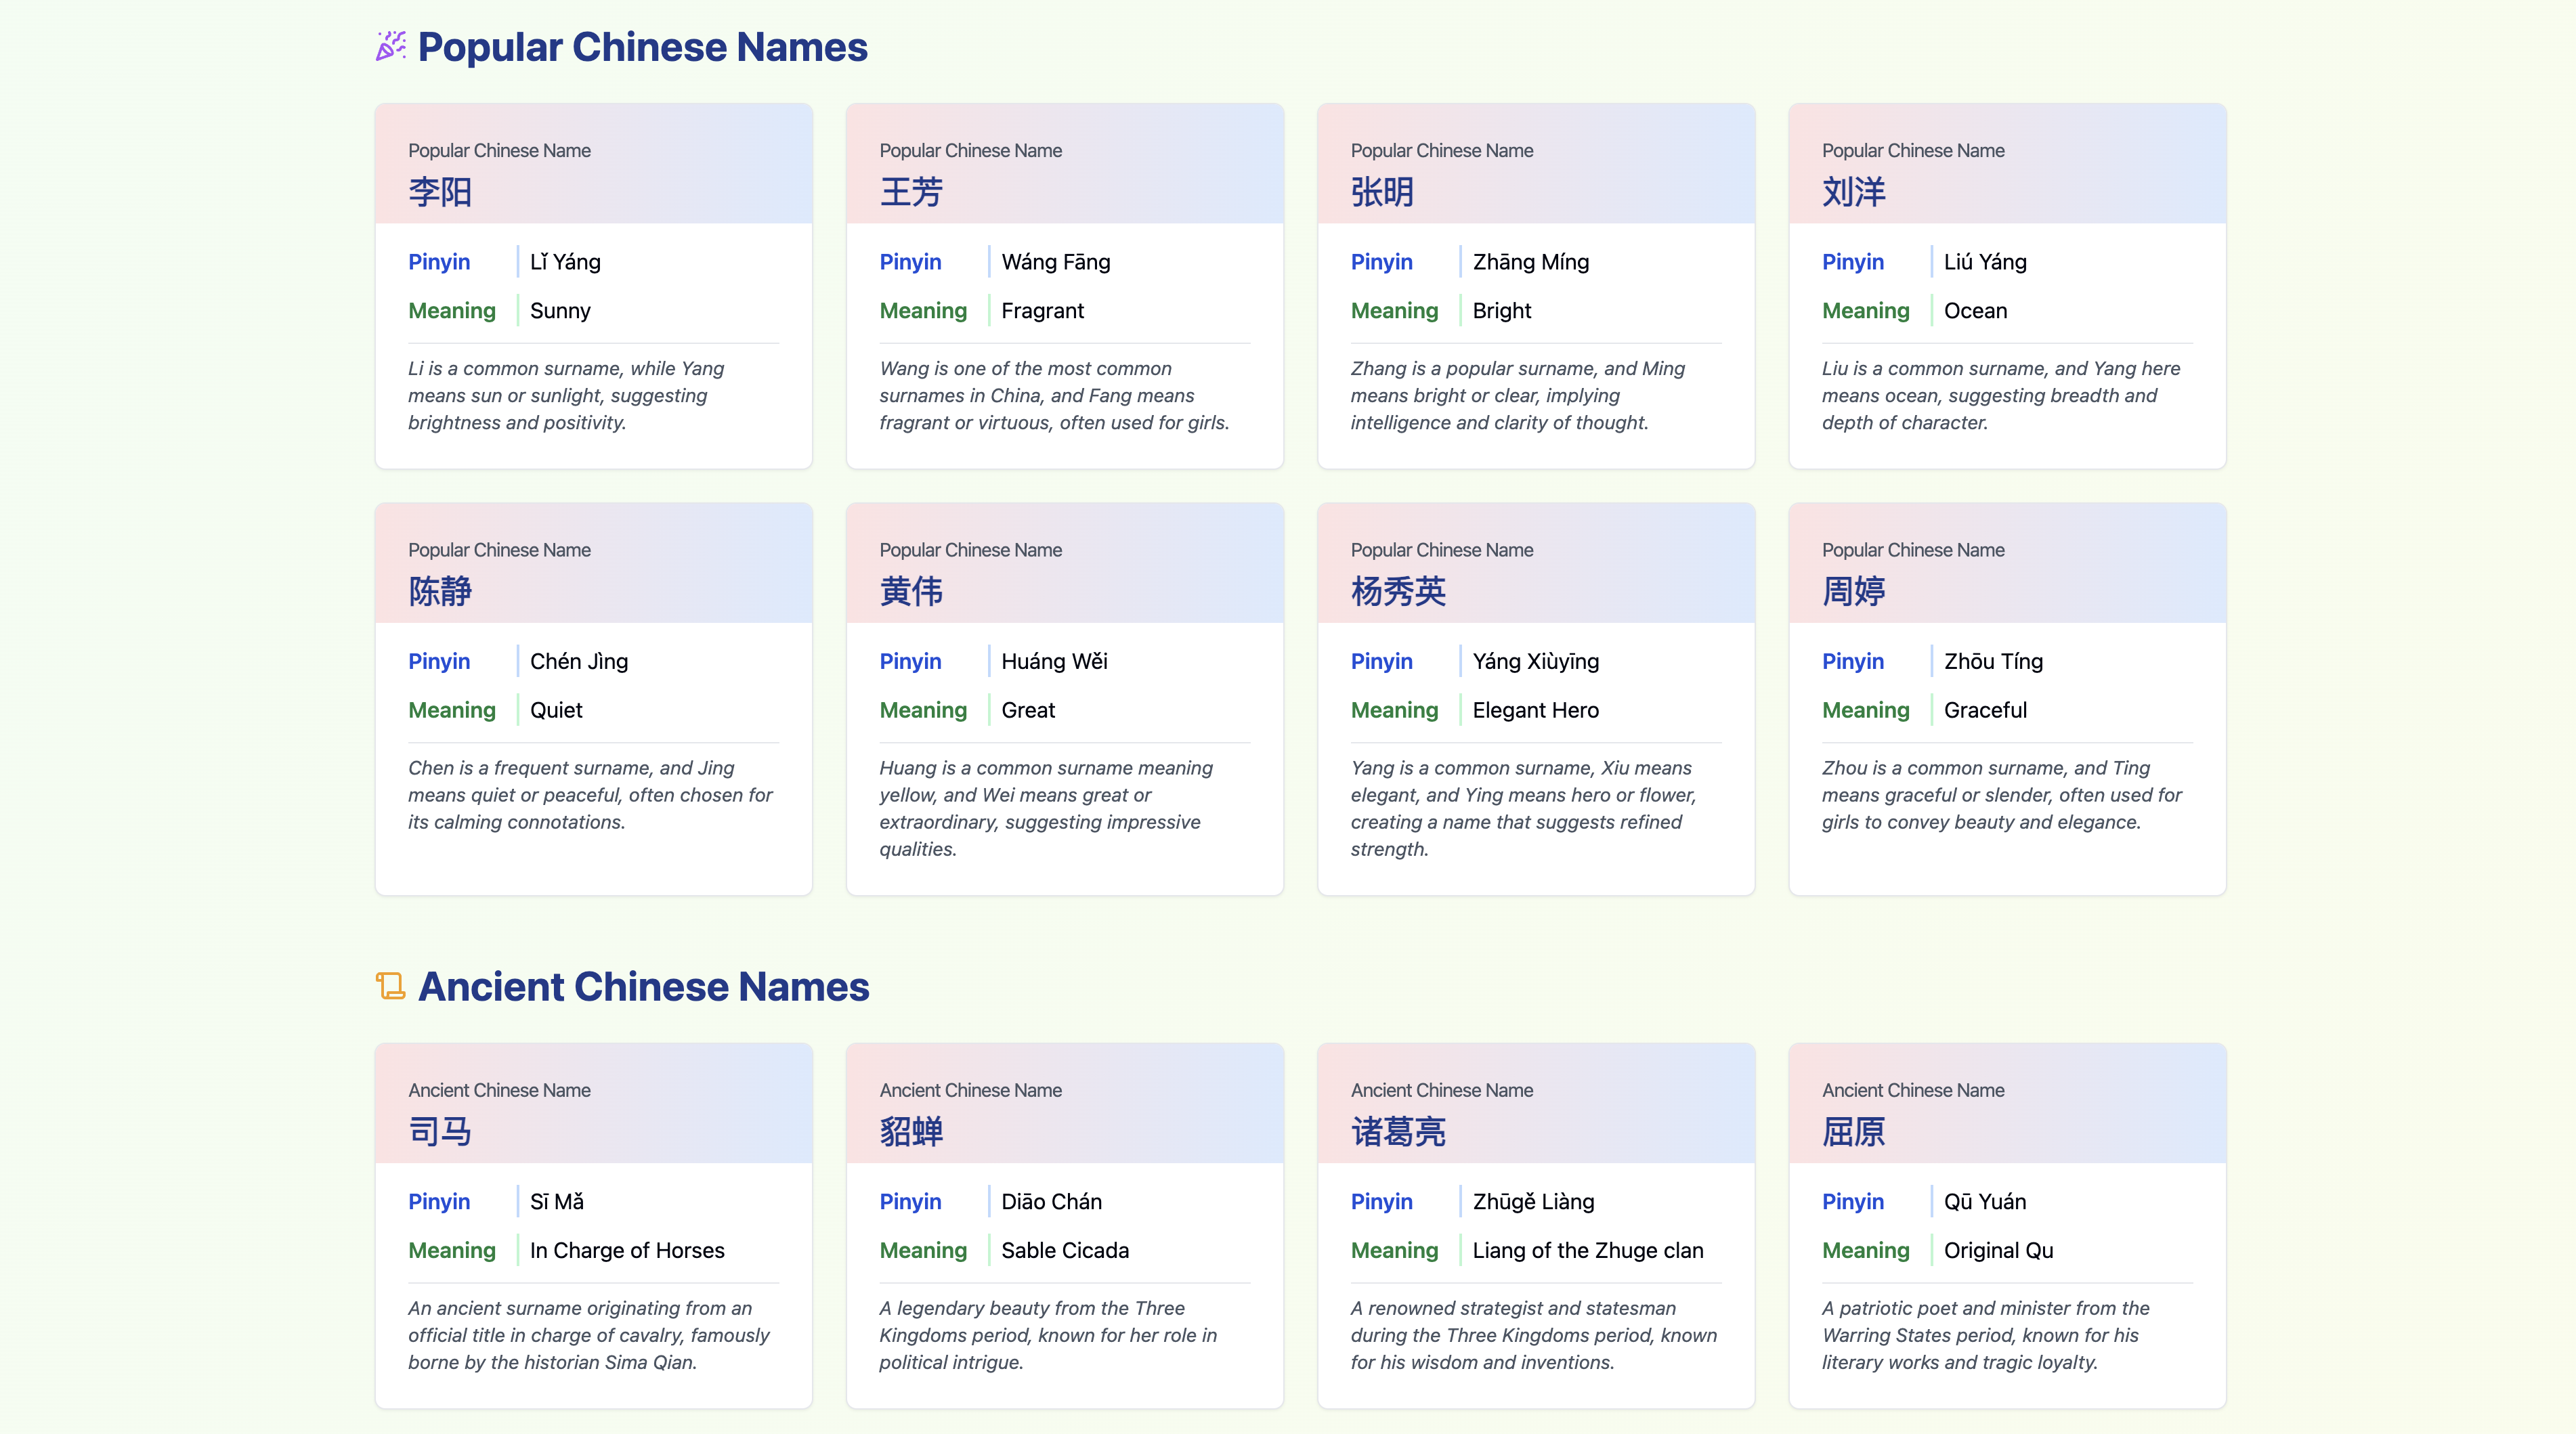Select the 屈原 ancient name title

[x=1853, y=1131]
